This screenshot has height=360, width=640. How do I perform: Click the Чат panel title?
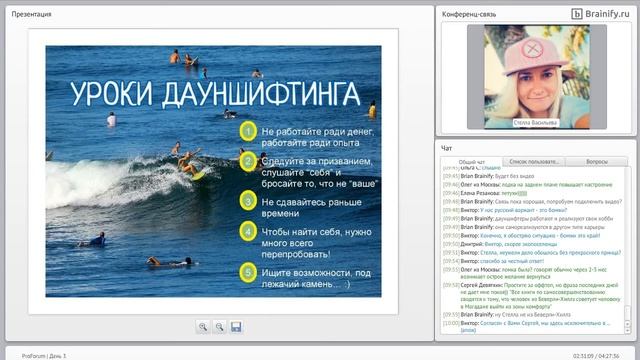447,148
